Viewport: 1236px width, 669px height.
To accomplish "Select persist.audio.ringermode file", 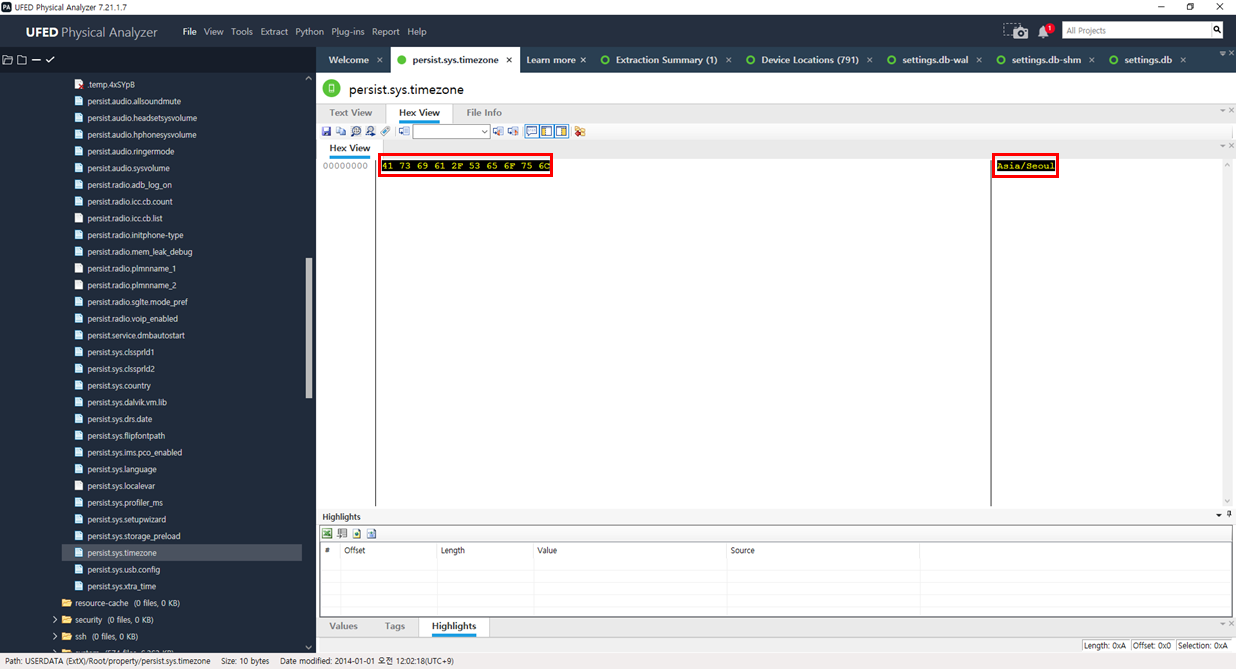I will pyautogui.click(x=130, y=151).
